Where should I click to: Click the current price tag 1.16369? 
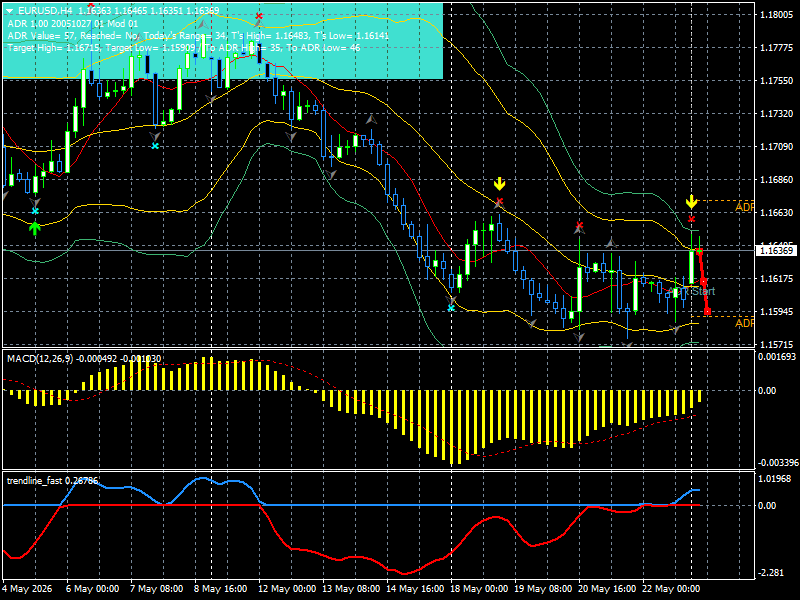776,251
